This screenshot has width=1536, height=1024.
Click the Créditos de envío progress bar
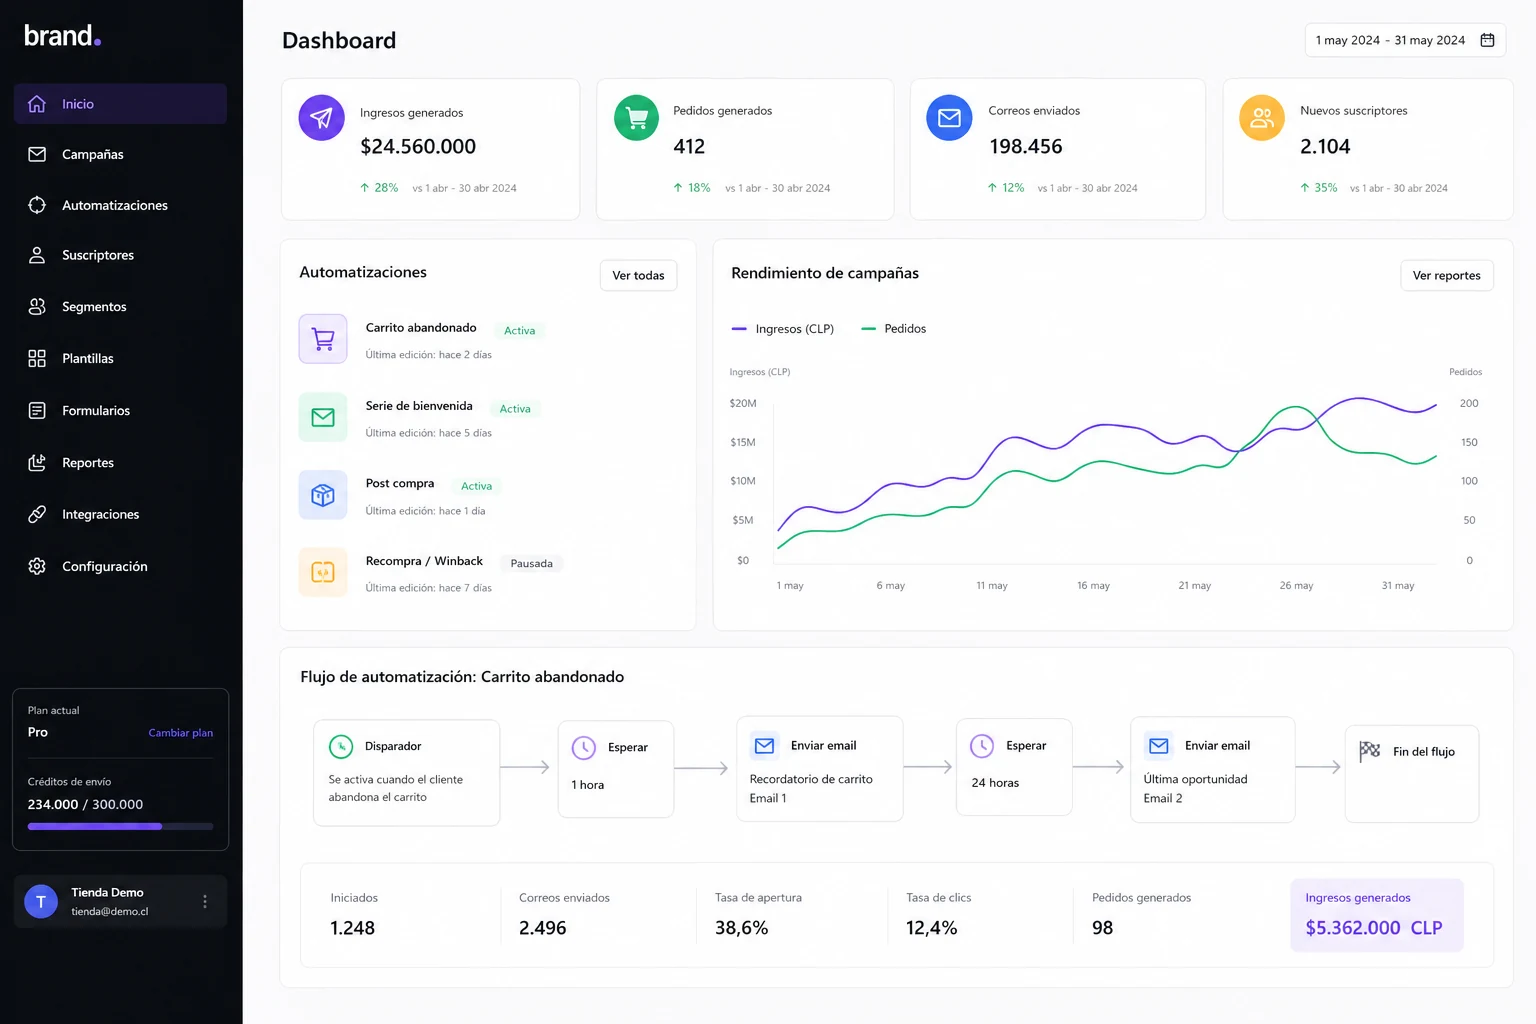click(120, 826)
